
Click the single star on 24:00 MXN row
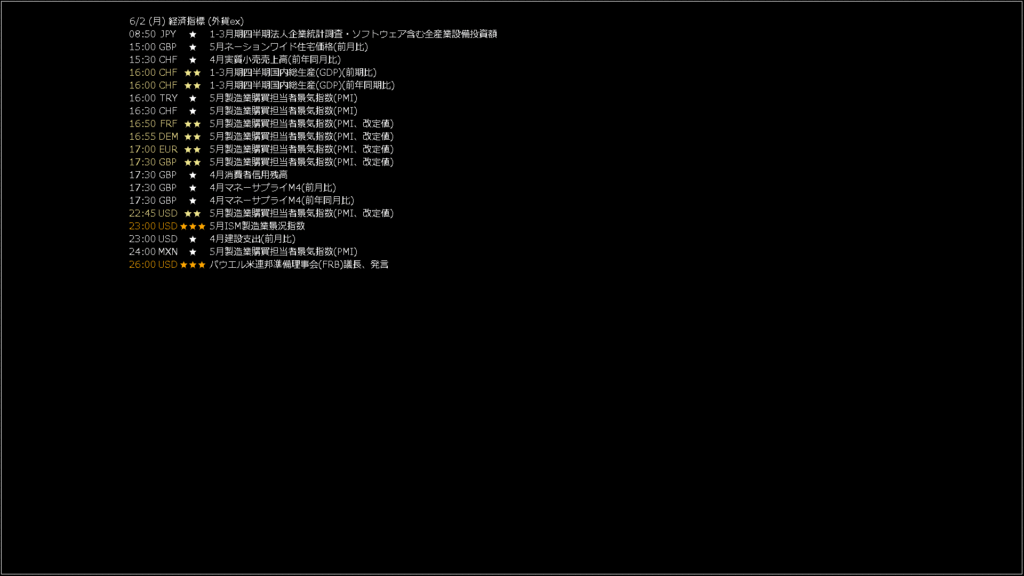(193, 251)
